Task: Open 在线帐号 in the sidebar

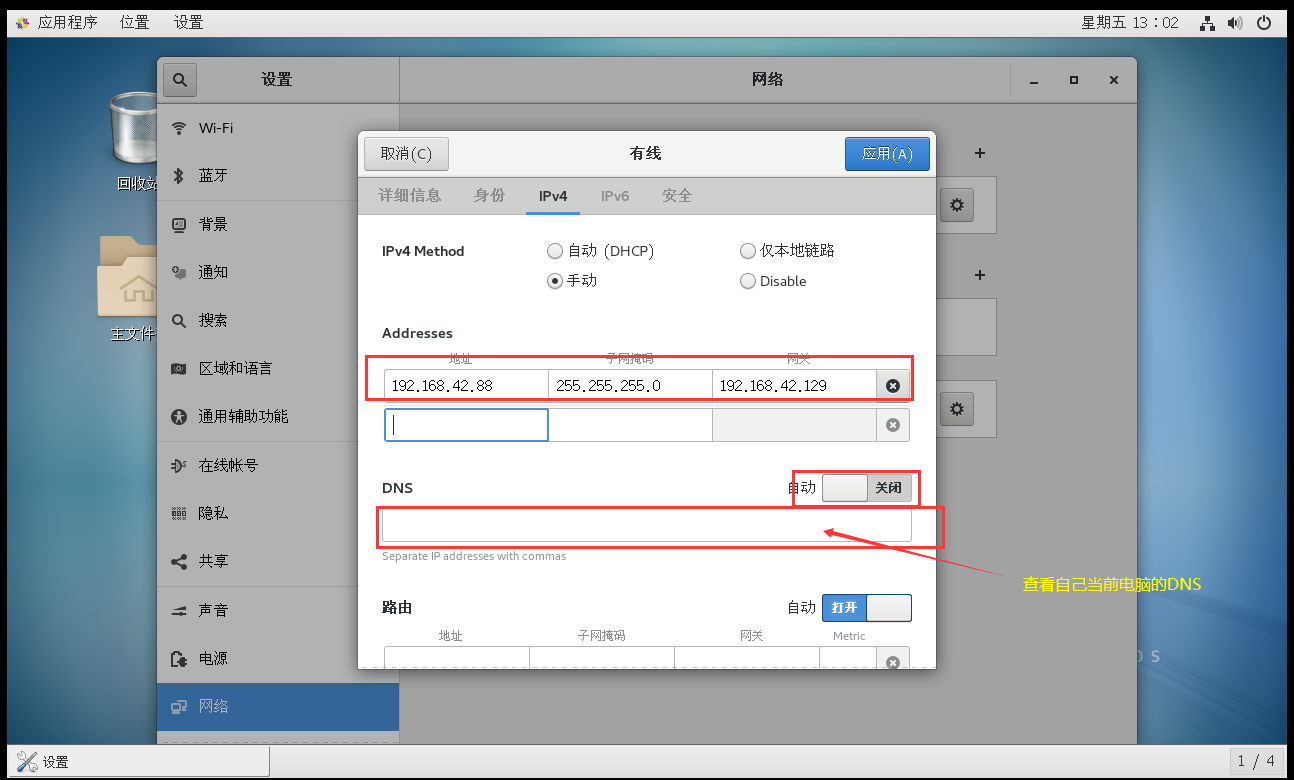Action: coord(278,465)
